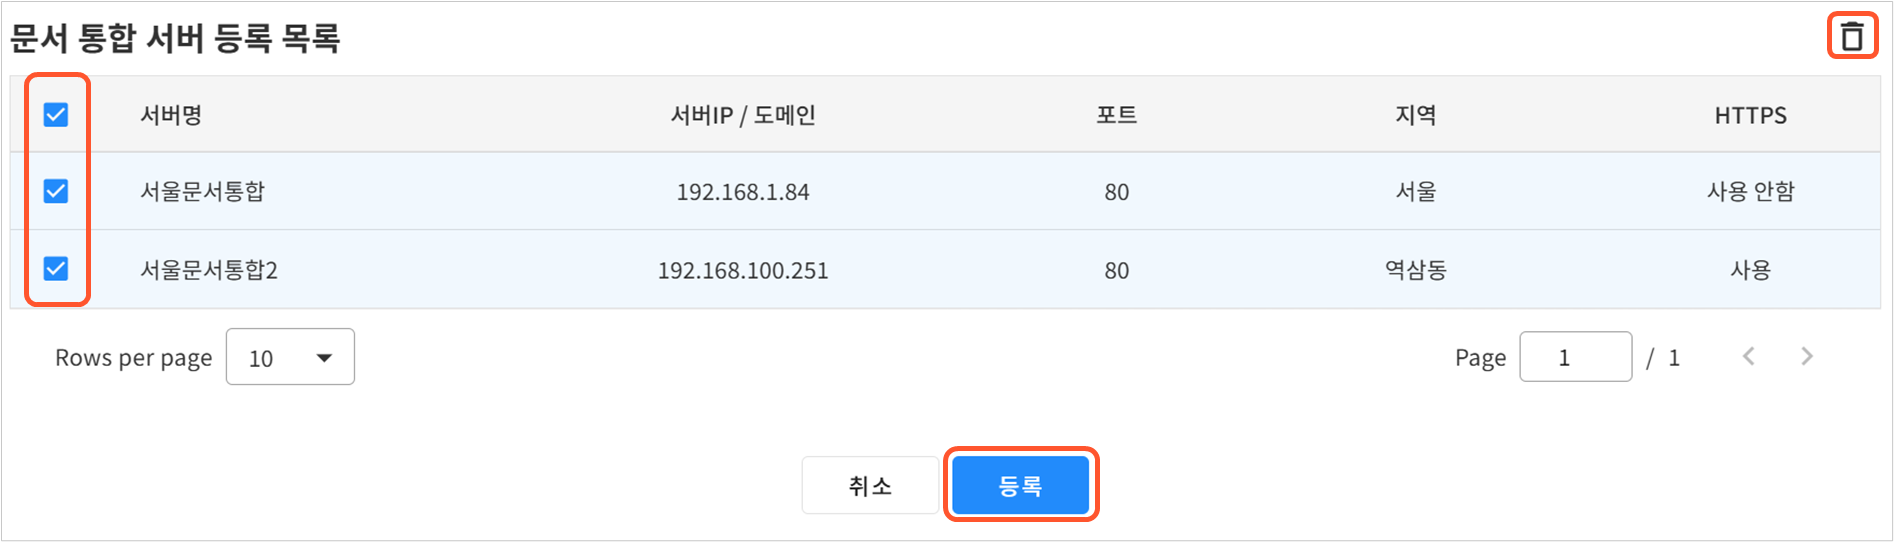Click the 취소 button
This screenshot has width=1894, height=542.
point(870,486)
